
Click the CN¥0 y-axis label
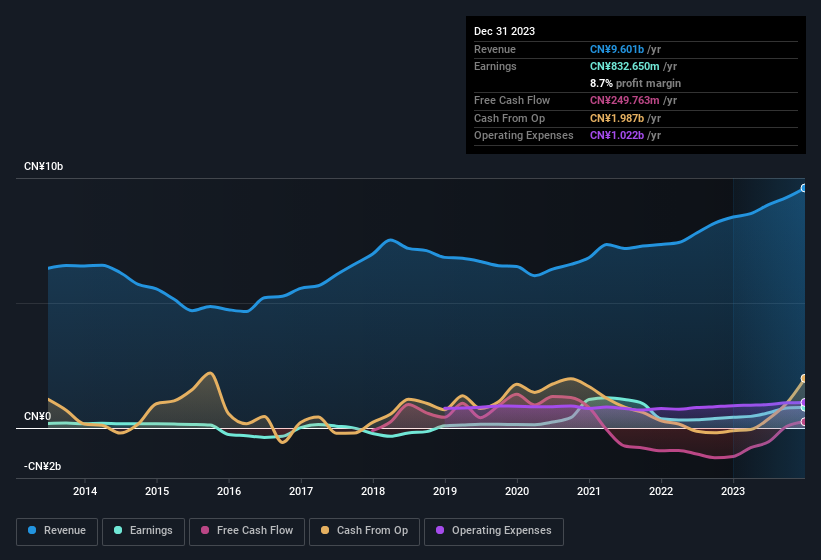click(38, 416)
